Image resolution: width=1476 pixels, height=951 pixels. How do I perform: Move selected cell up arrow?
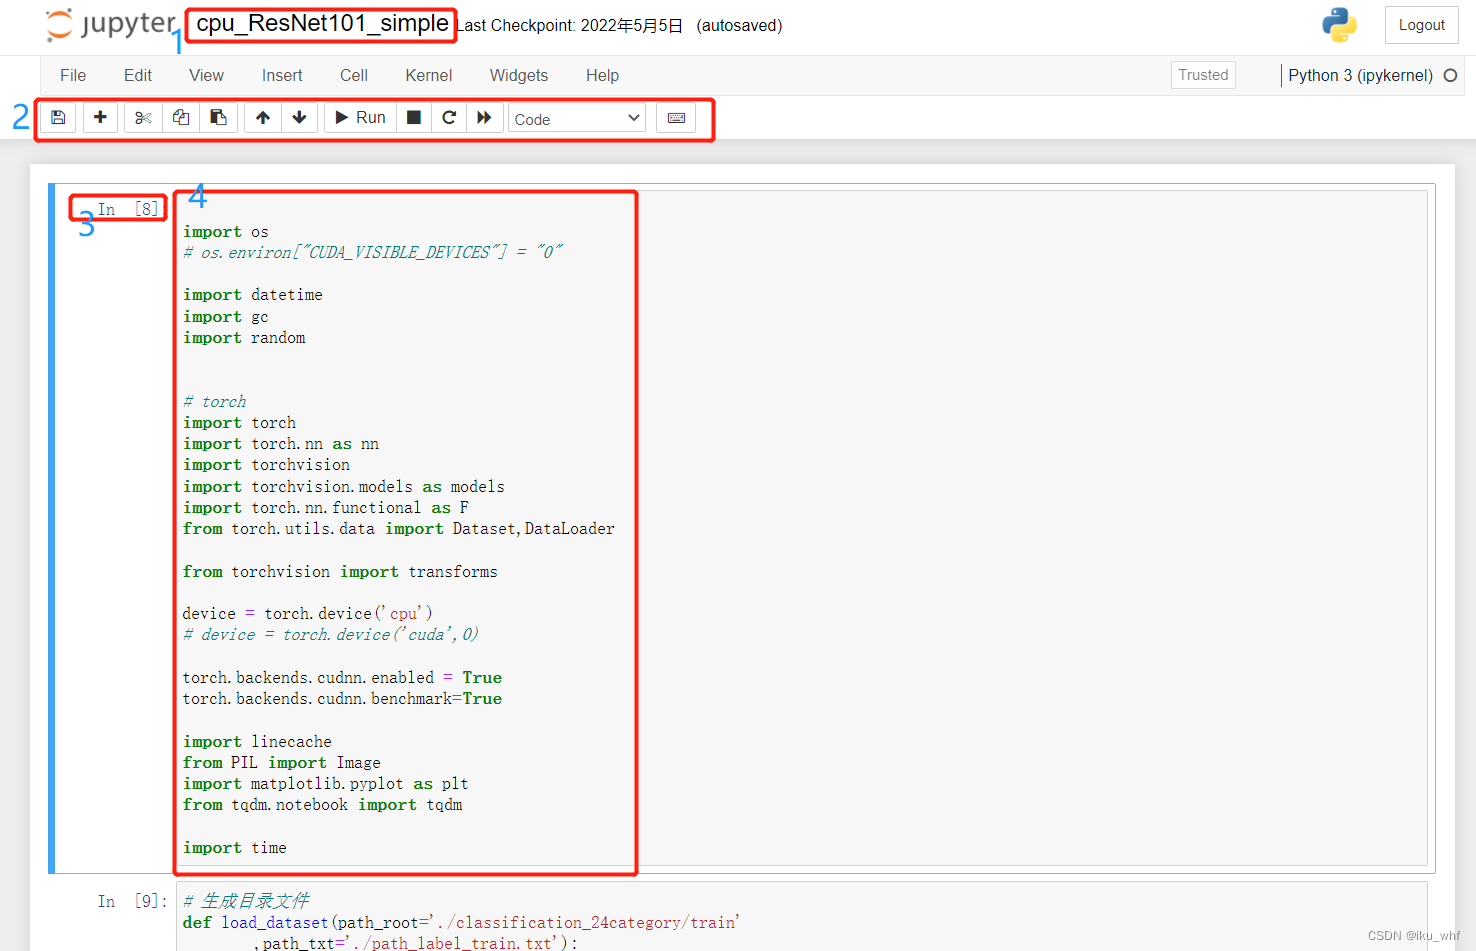pos(263,118)
